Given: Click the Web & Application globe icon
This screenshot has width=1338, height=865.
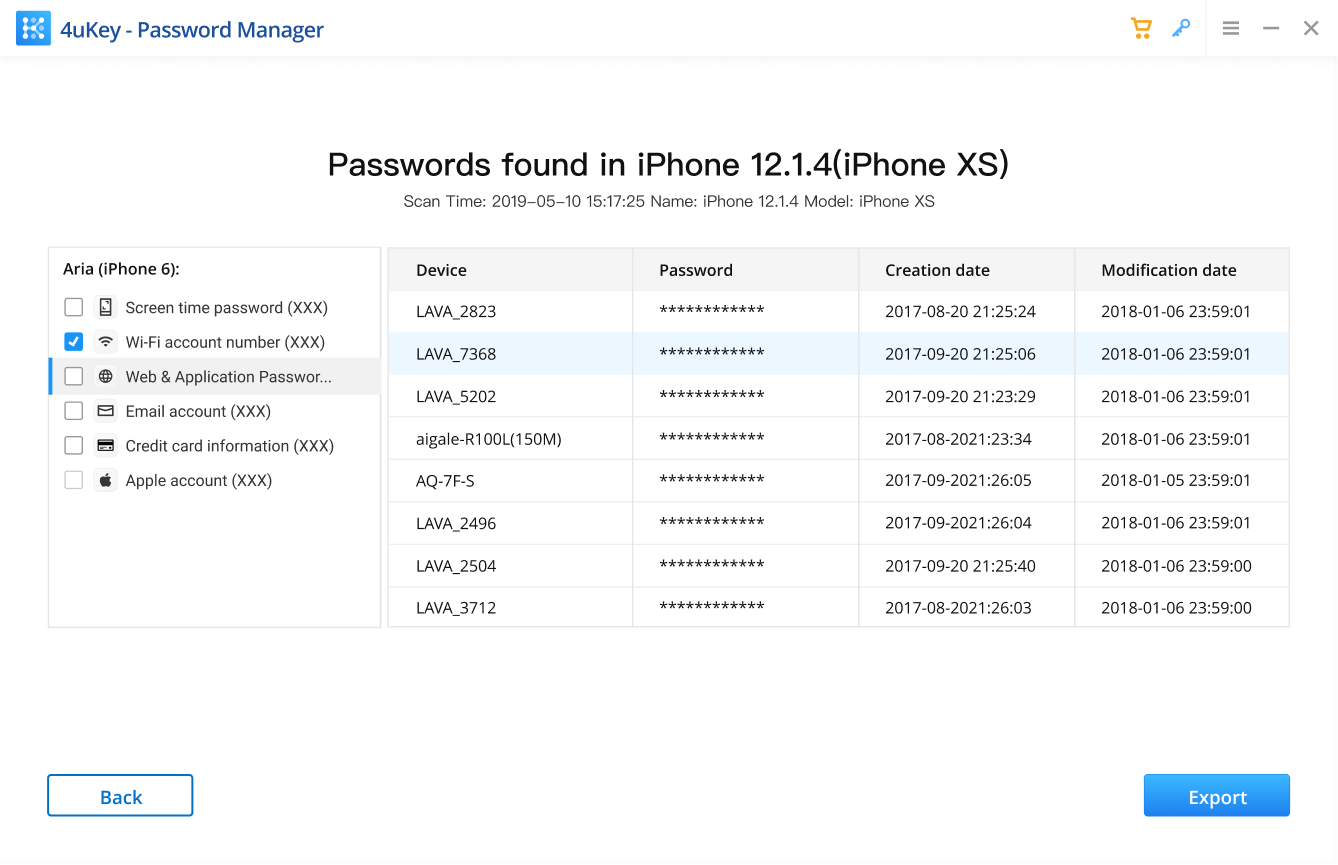Looking at the screenshot, I should click(105, 377).
